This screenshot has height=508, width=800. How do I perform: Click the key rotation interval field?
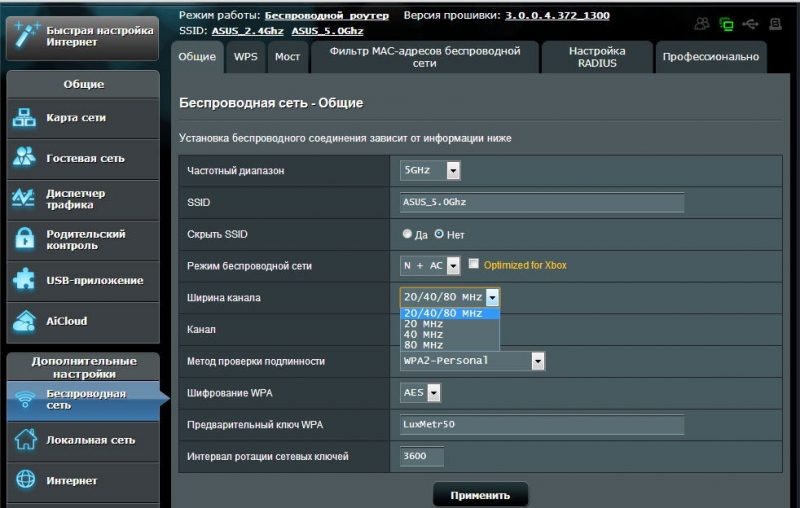[421, 456]
